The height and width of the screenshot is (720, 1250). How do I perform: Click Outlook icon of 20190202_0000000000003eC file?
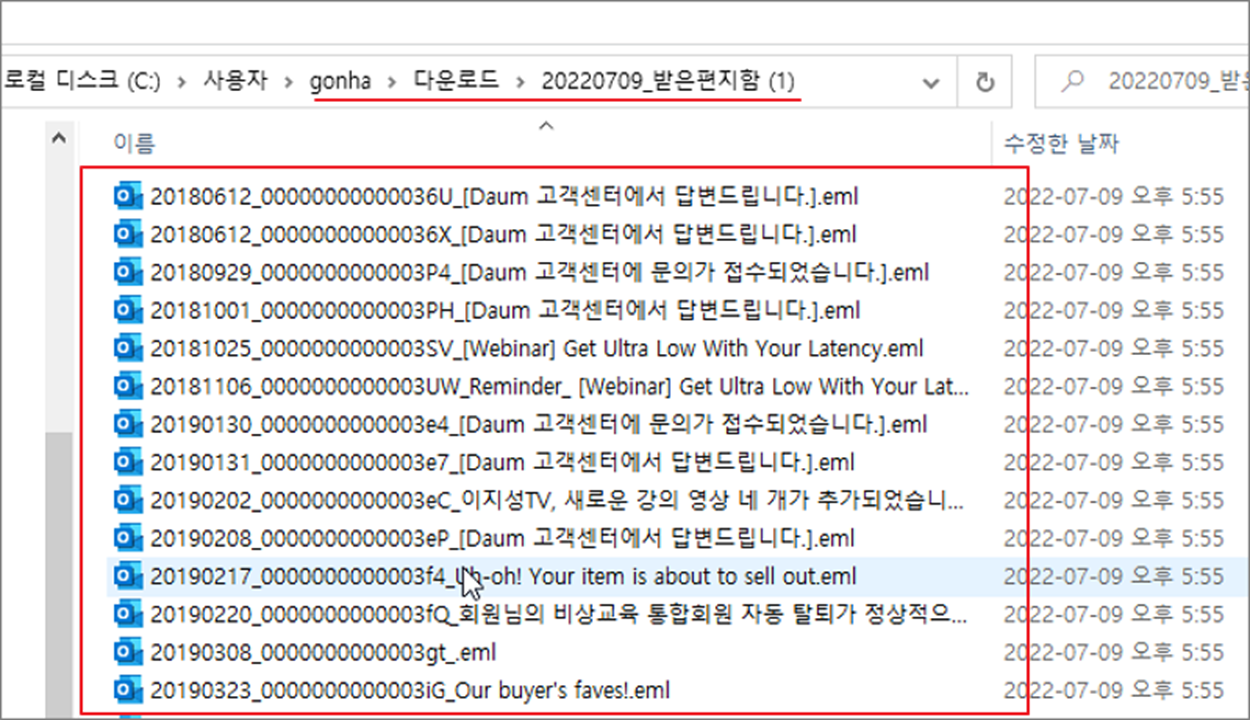128,500
